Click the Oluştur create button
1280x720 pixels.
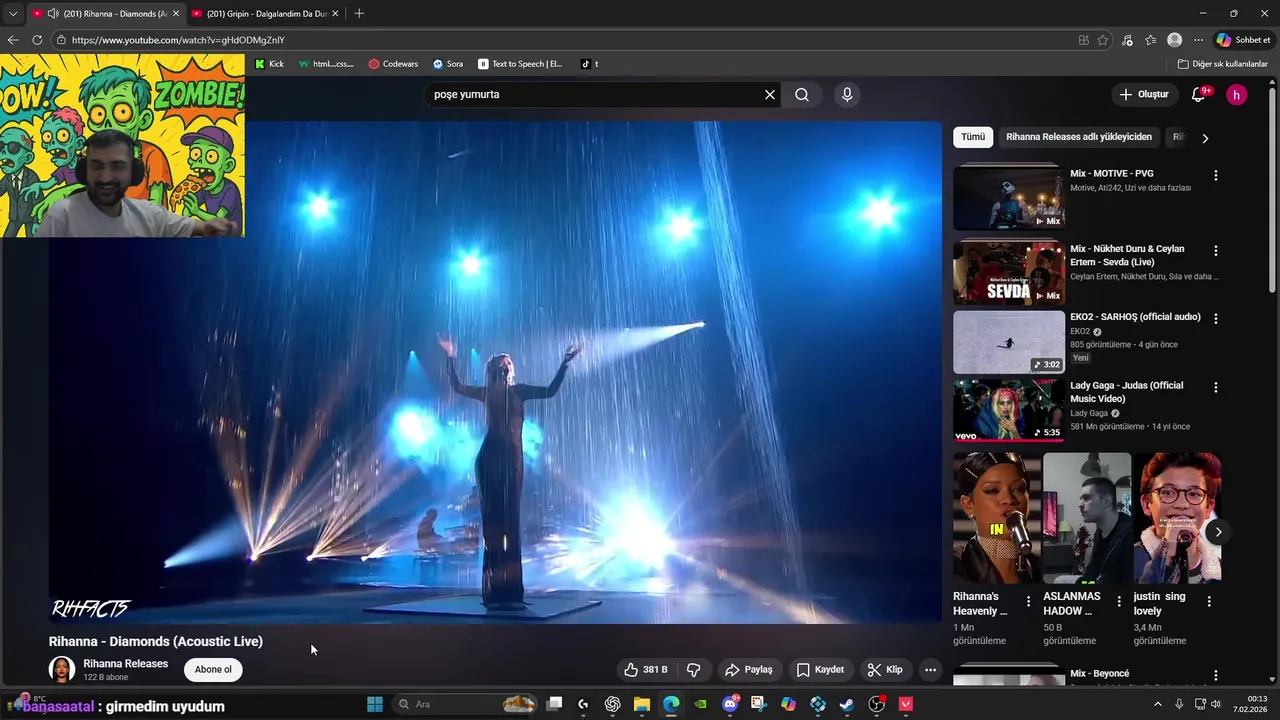[x=1144, y=94]
